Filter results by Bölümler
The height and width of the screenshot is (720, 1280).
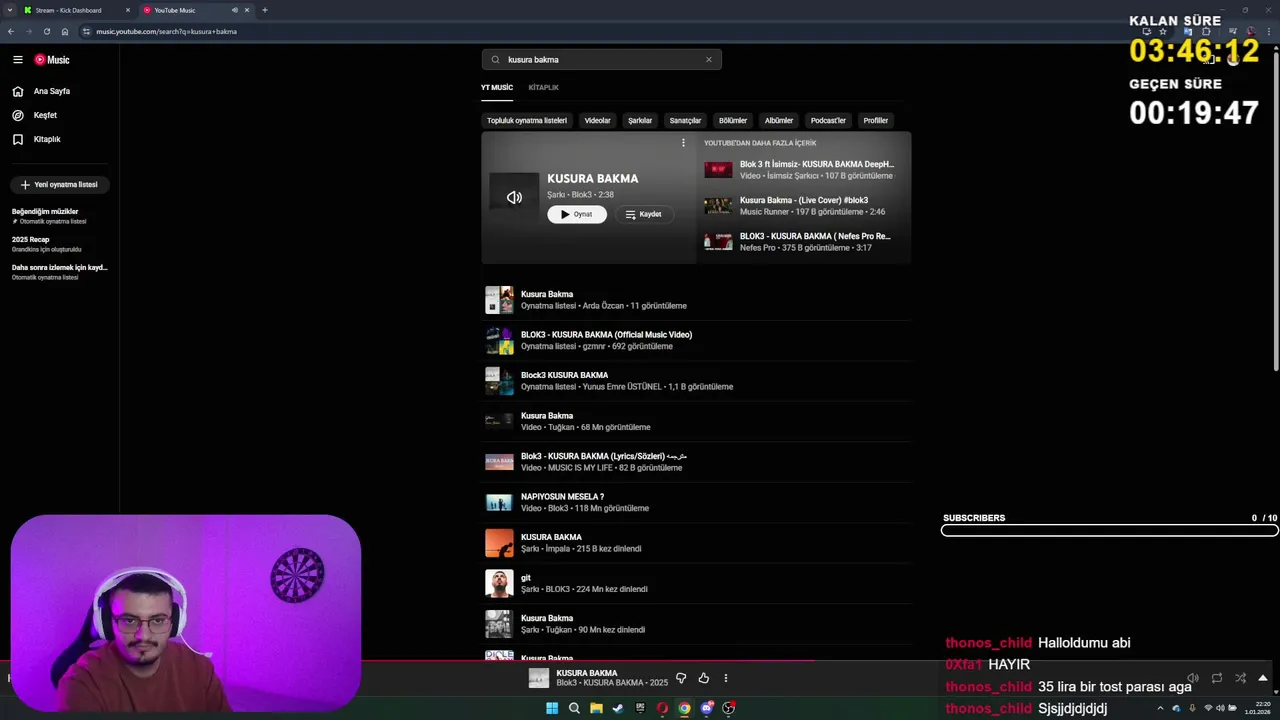[x=733, y=121]
